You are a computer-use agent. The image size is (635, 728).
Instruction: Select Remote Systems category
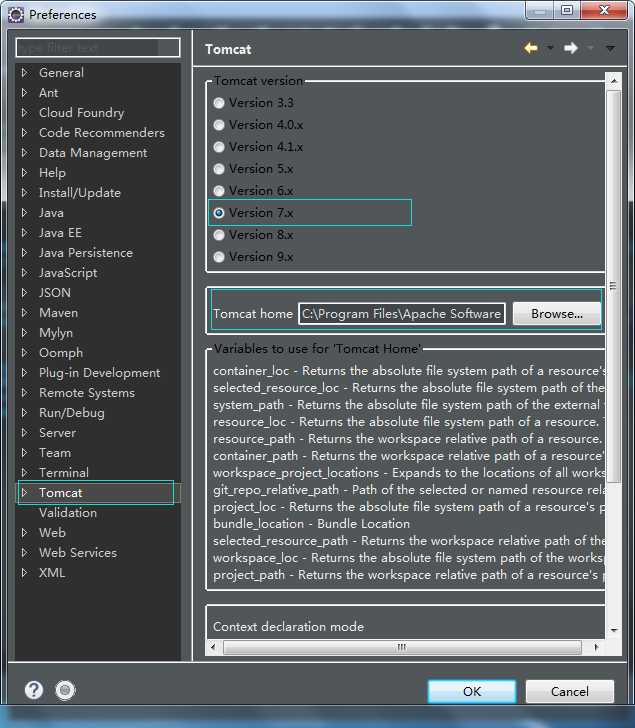[x=87, y=393]
